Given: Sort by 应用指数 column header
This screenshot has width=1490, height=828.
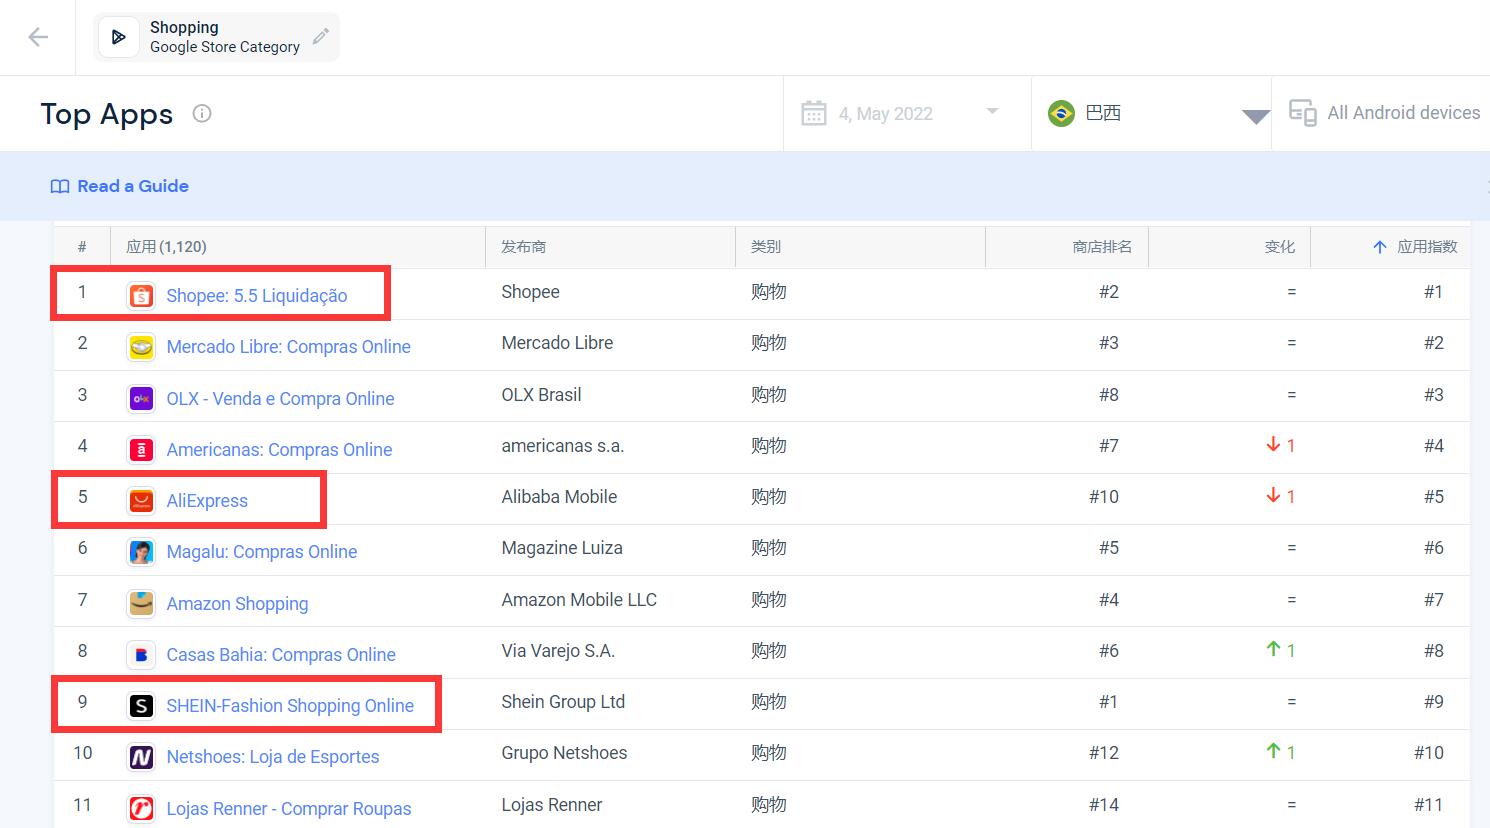Looking at the screenshot, I should pyautogui.click(x=1425, y=247).
